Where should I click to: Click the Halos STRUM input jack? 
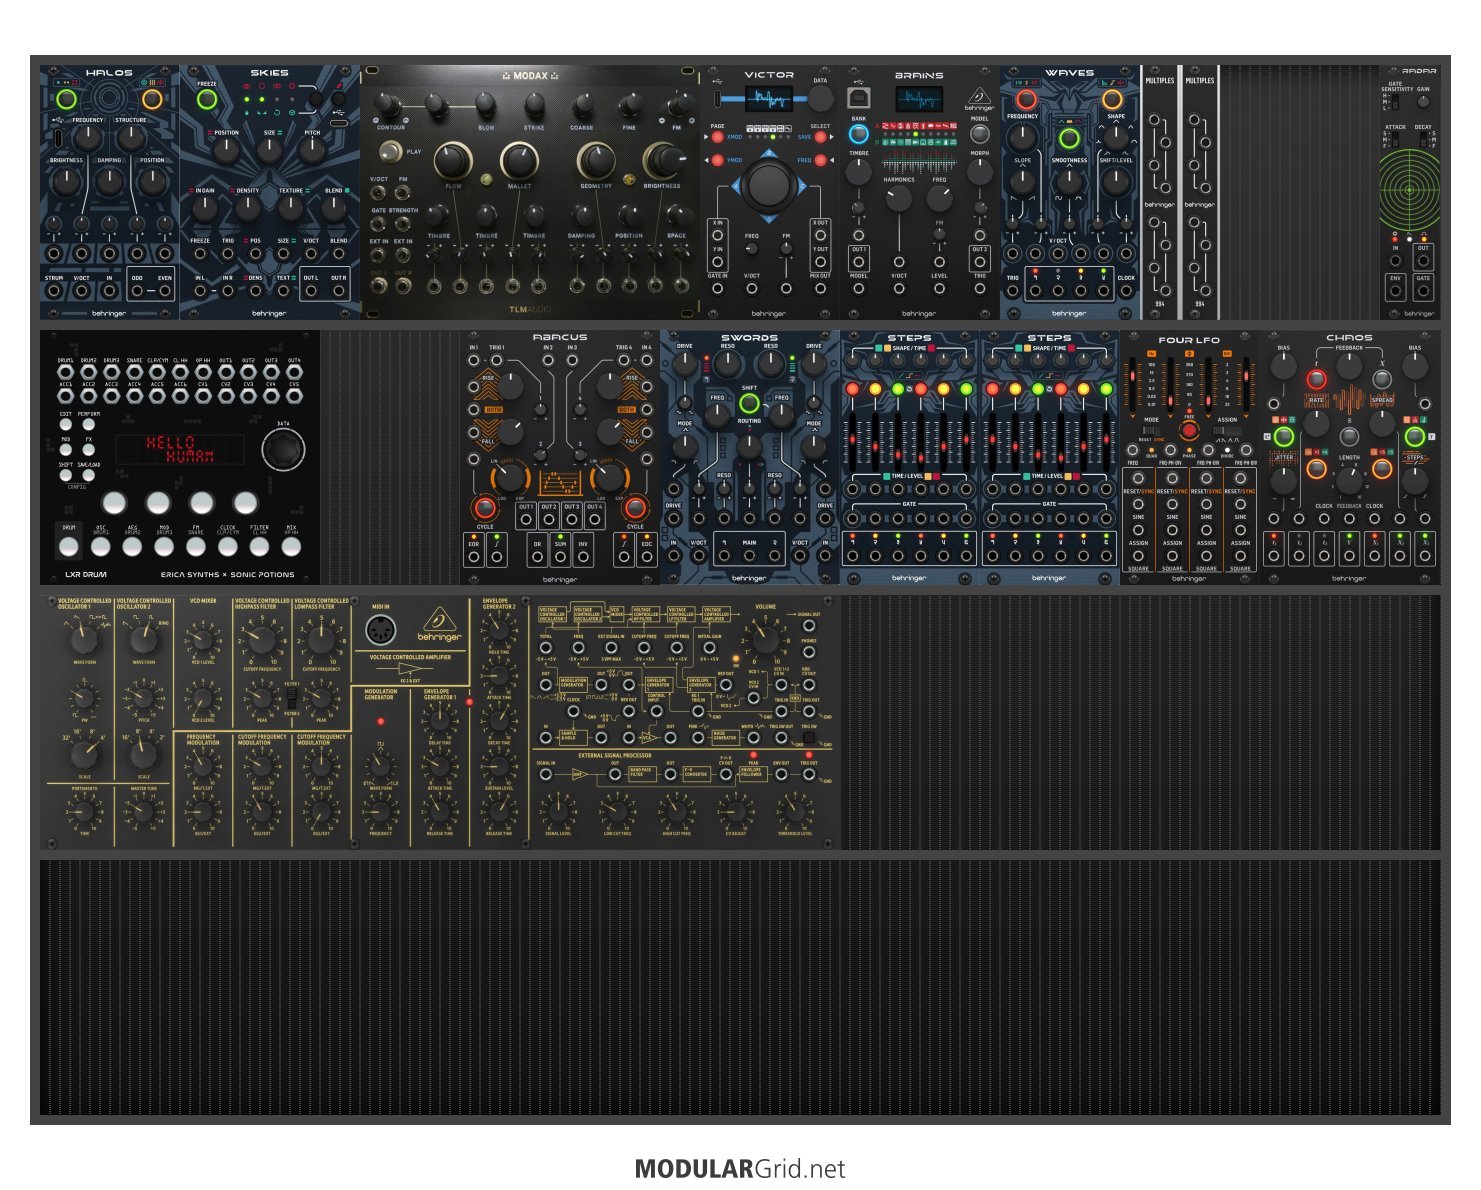54,291
